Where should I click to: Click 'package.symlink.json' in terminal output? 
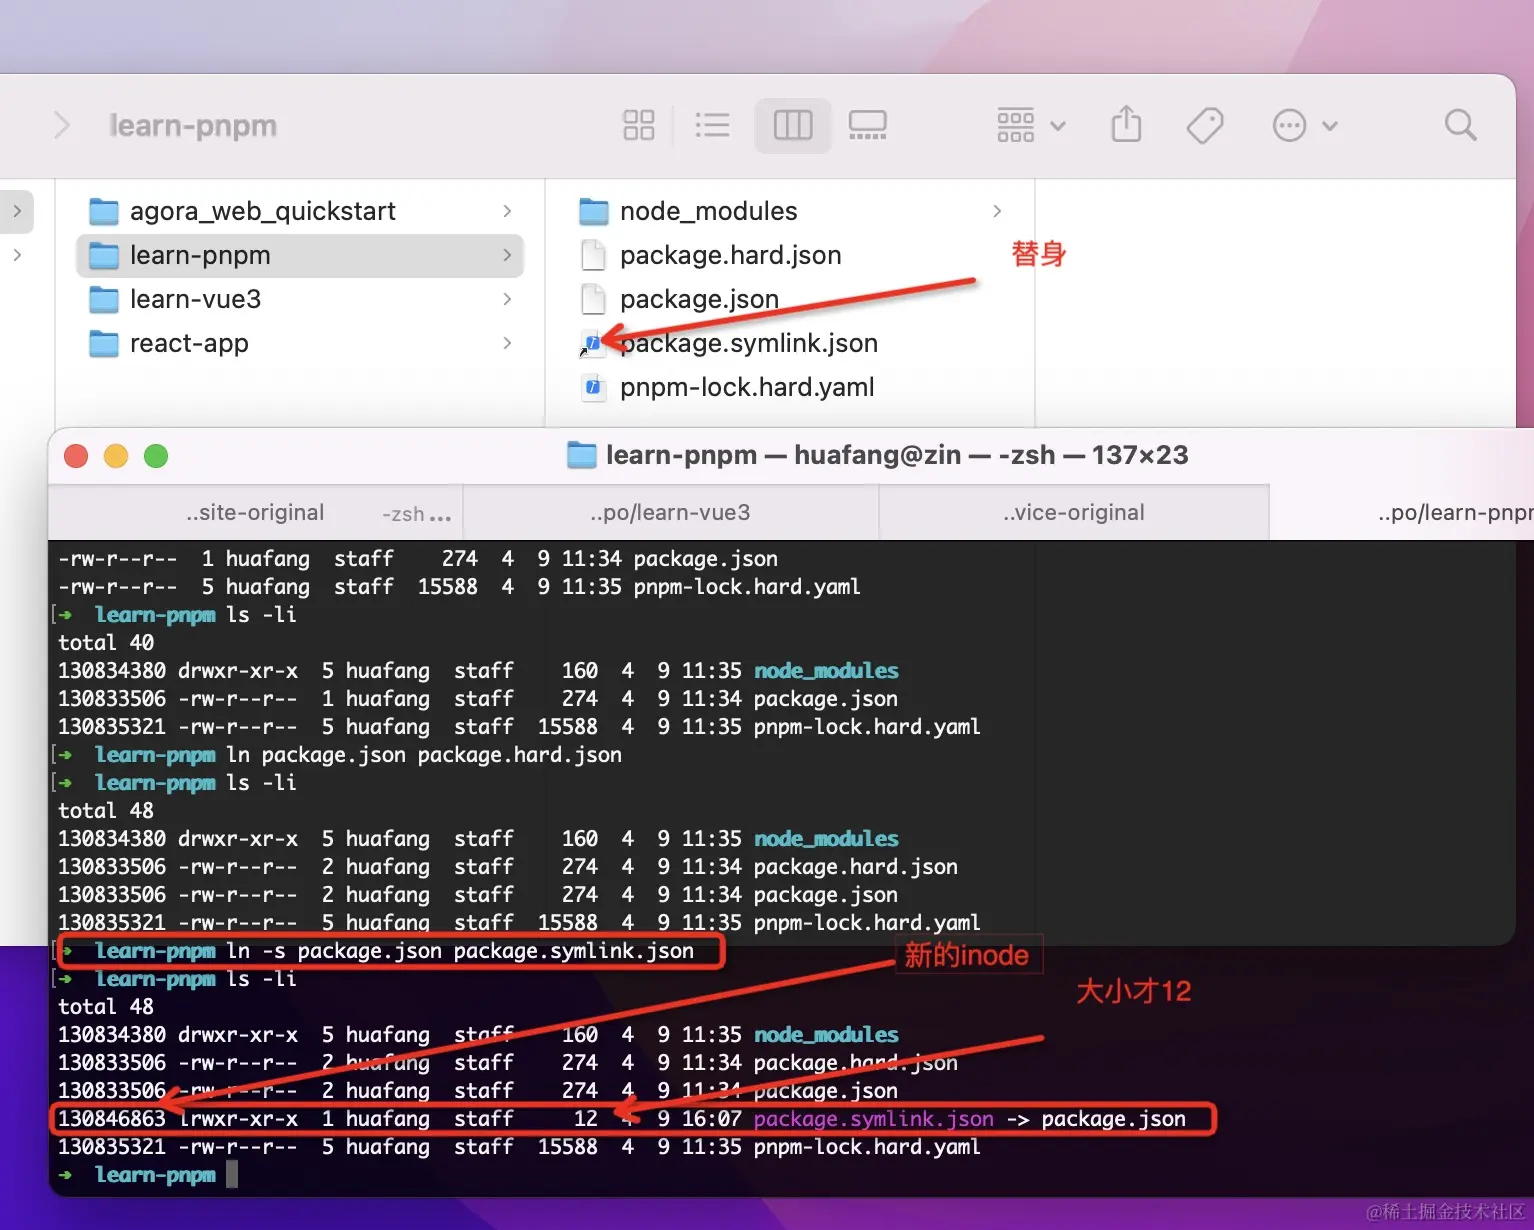[x=874, y=1119]
